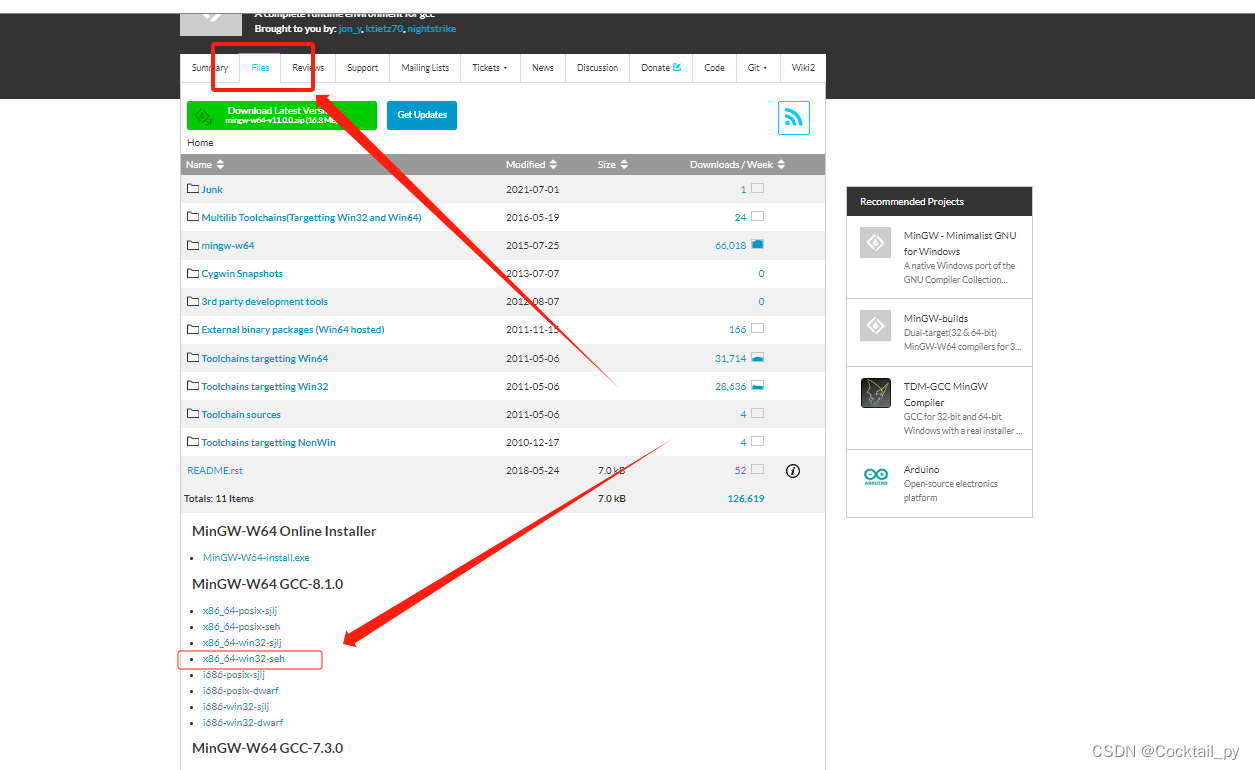1255x770 pixels.
Task: Click the i686-win32-dwarf link
Action: coord(243,723)
